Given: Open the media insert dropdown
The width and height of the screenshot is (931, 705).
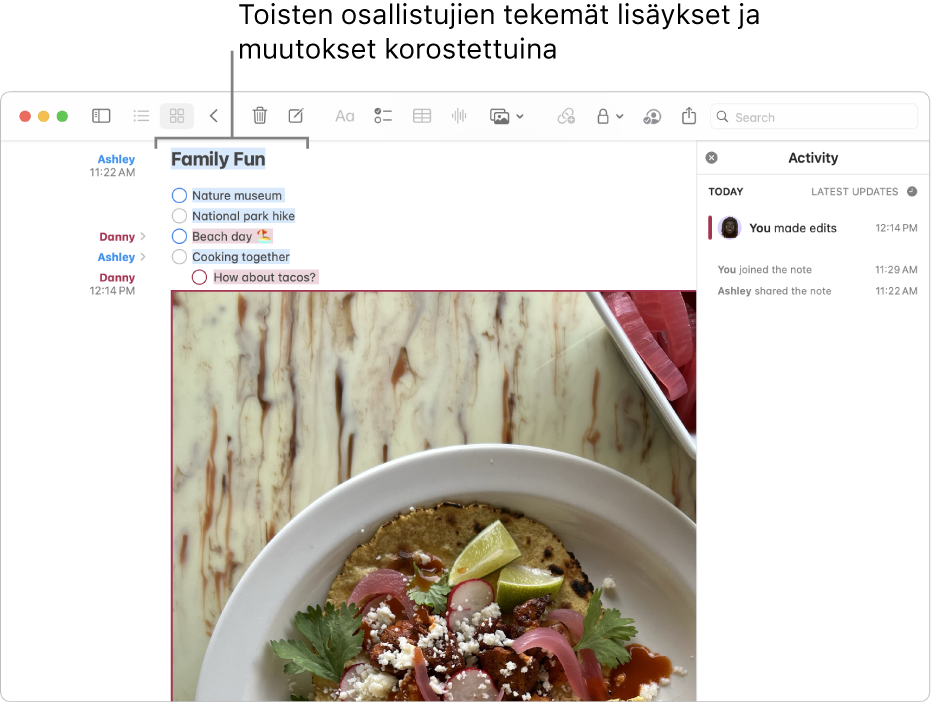Looking at the screenshot, I should 519,116.
